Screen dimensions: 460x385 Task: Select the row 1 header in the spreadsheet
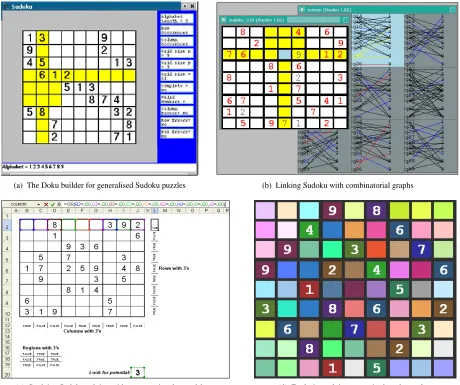[x=7, y=216]
